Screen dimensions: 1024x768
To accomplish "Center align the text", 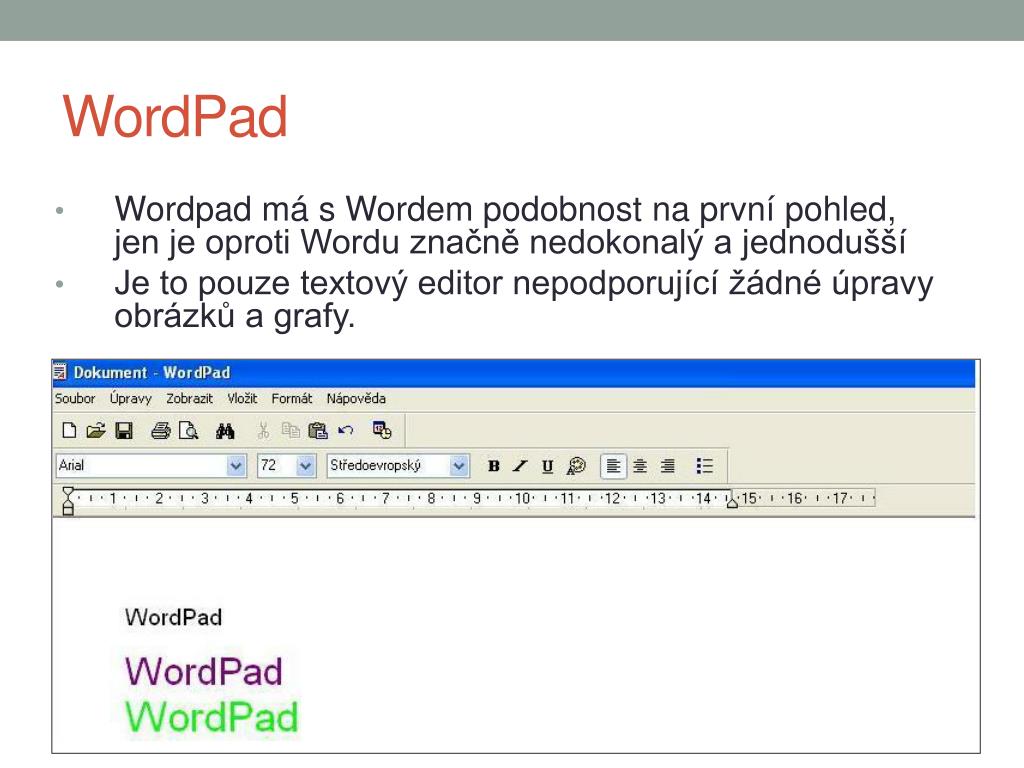I will tap(640, 466).
